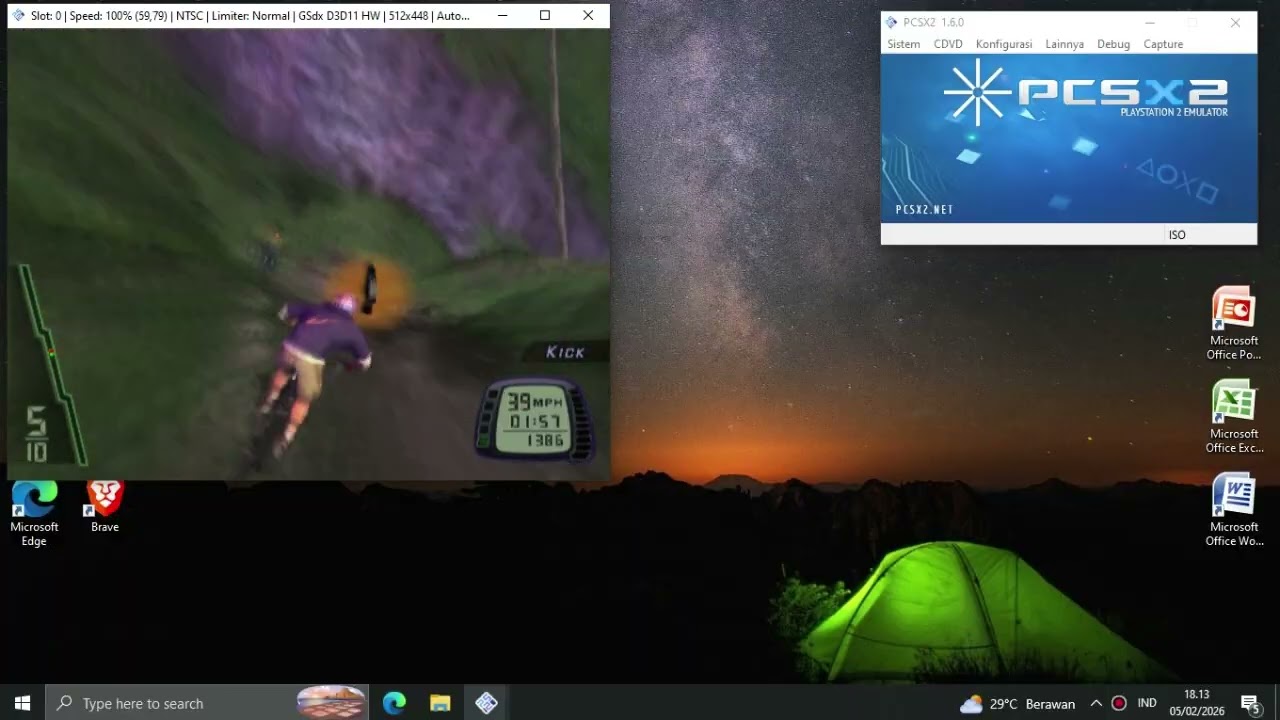The height and width of the screenshot is (720, 1280).
Task: Open File Explorer from the taskbar
Action: pos(440,703)
